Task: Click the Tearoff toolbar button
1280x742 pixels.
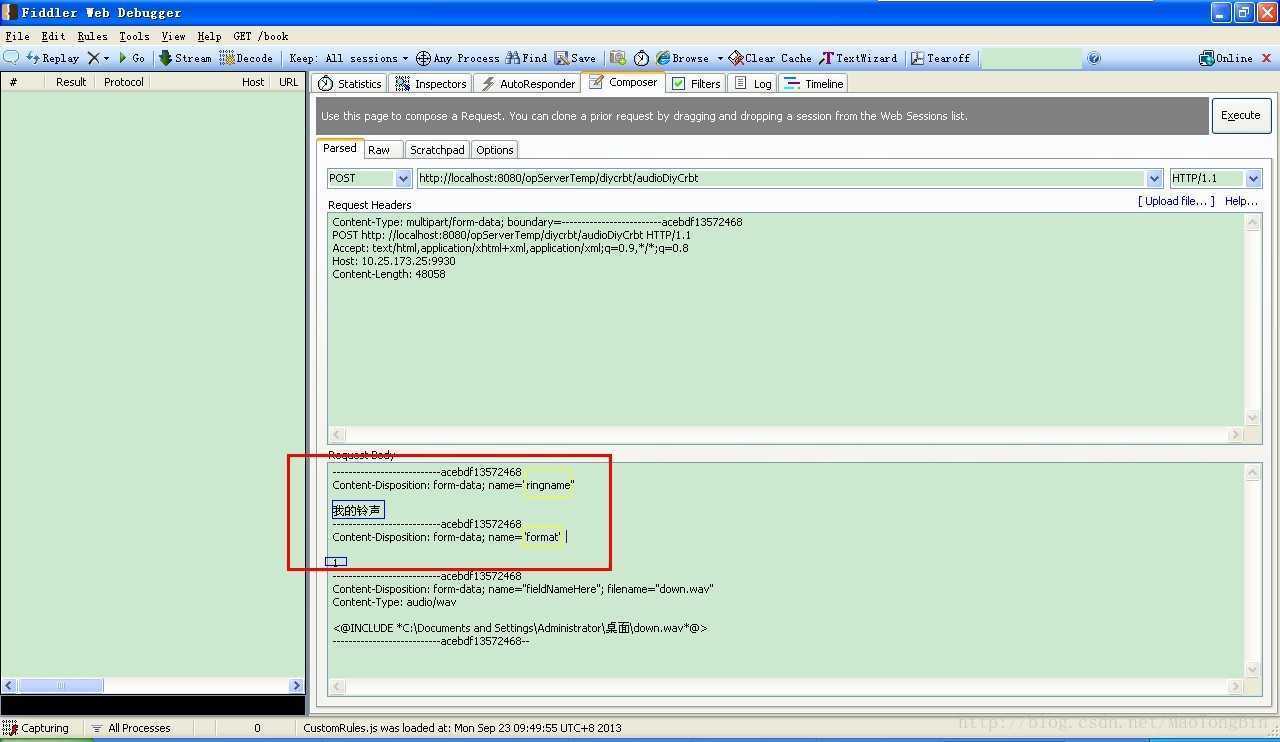Action: click(x=940, y=58)
